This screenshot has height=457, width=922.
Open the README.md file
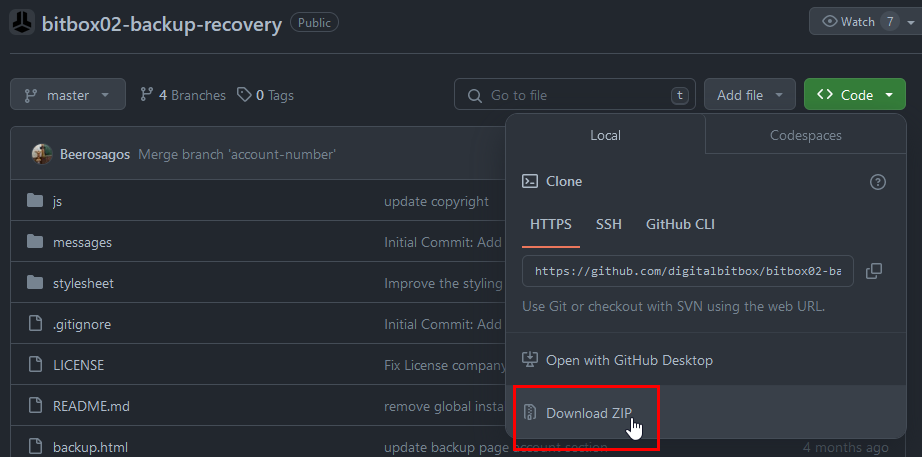(91, 406)
